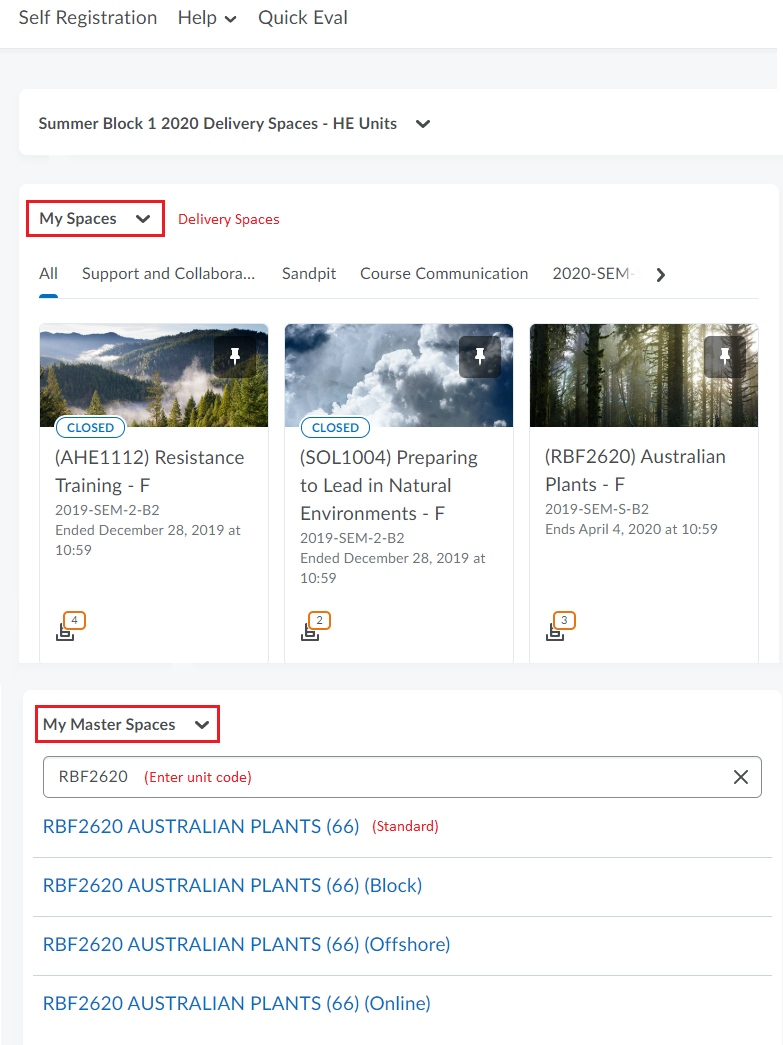
Task: Open the Help menu
Action: click(x=207, y=18)
